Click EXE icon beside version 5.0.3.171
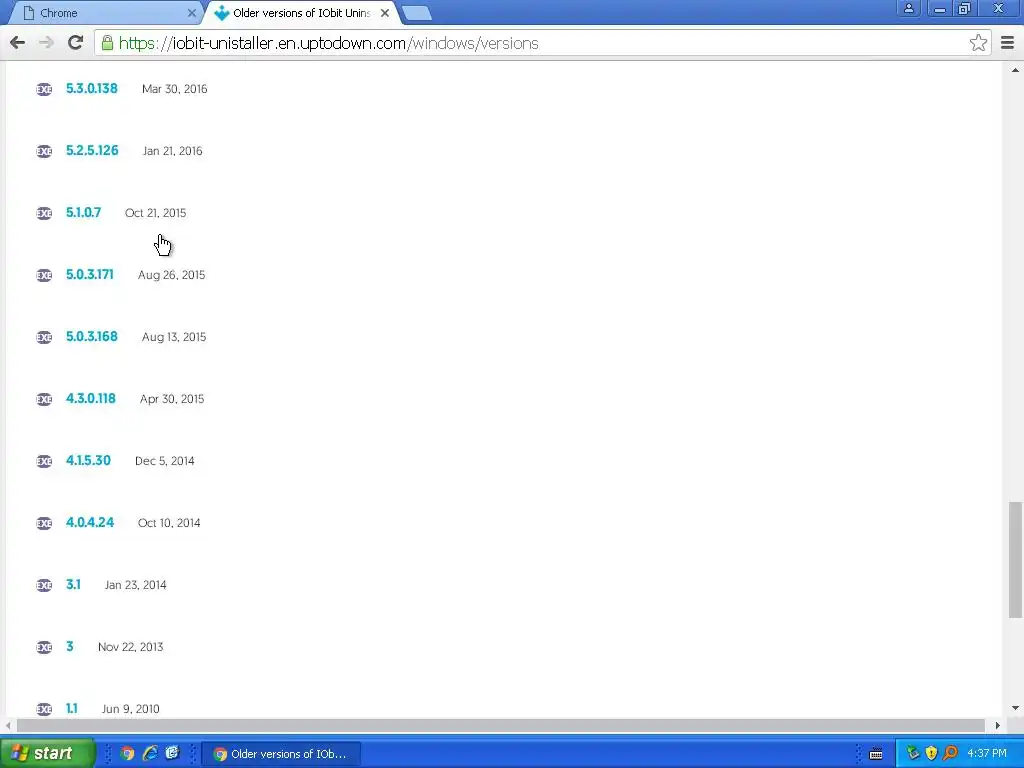The image size is (1024, 768). click(x=44, y=276)
